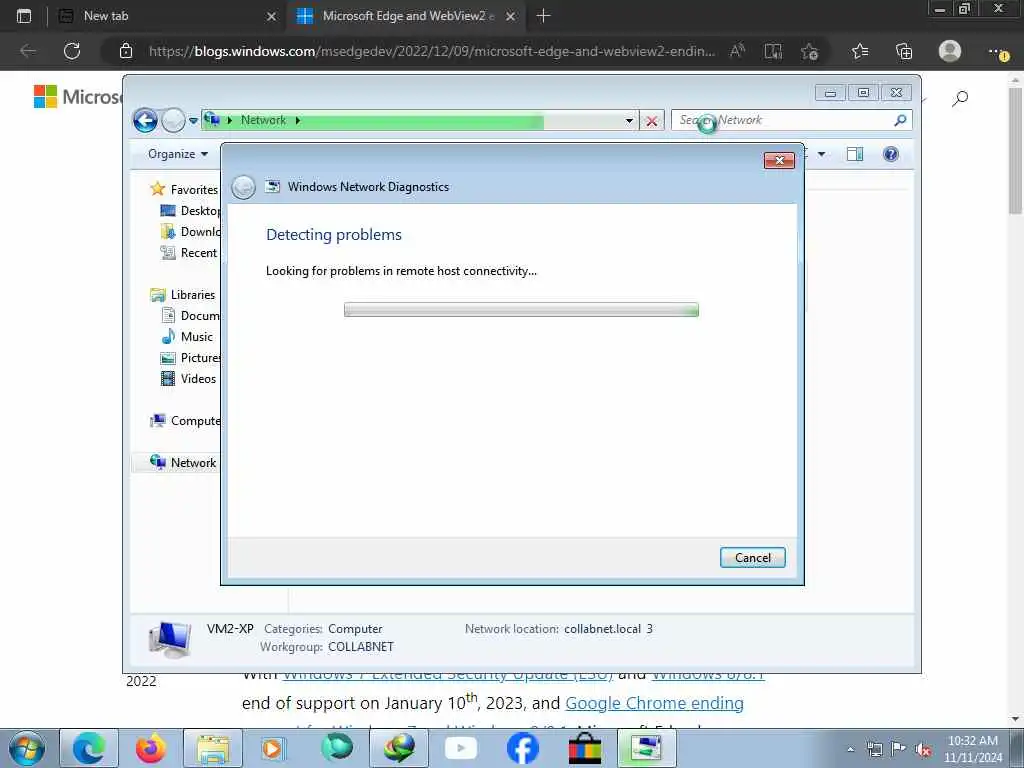Click the diagnostics back arrow button

244,187
